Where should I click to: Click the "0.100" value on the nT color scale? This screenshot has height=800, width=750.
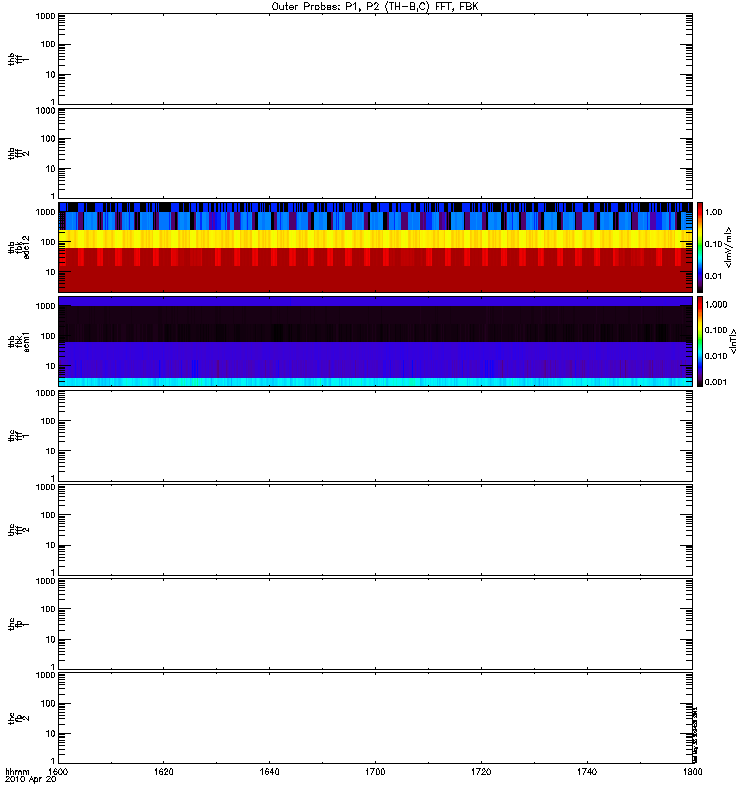tap(716, 330)
